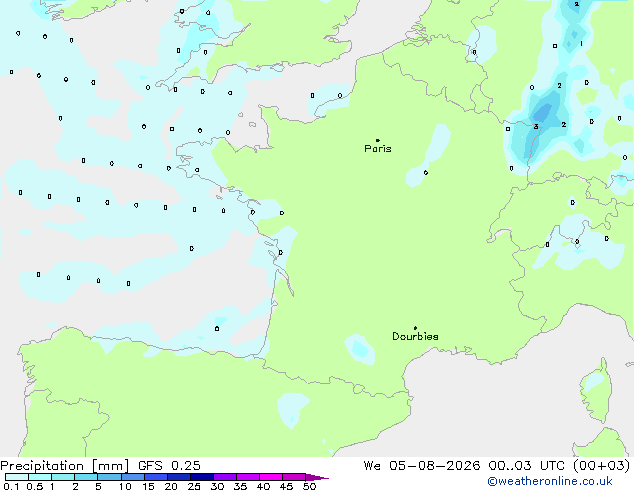The width and height of the screenshot is (634, 490).
Task: Click the 3 mm precipitation value on map
Action: pyautogui.click(x=536, y=127)
